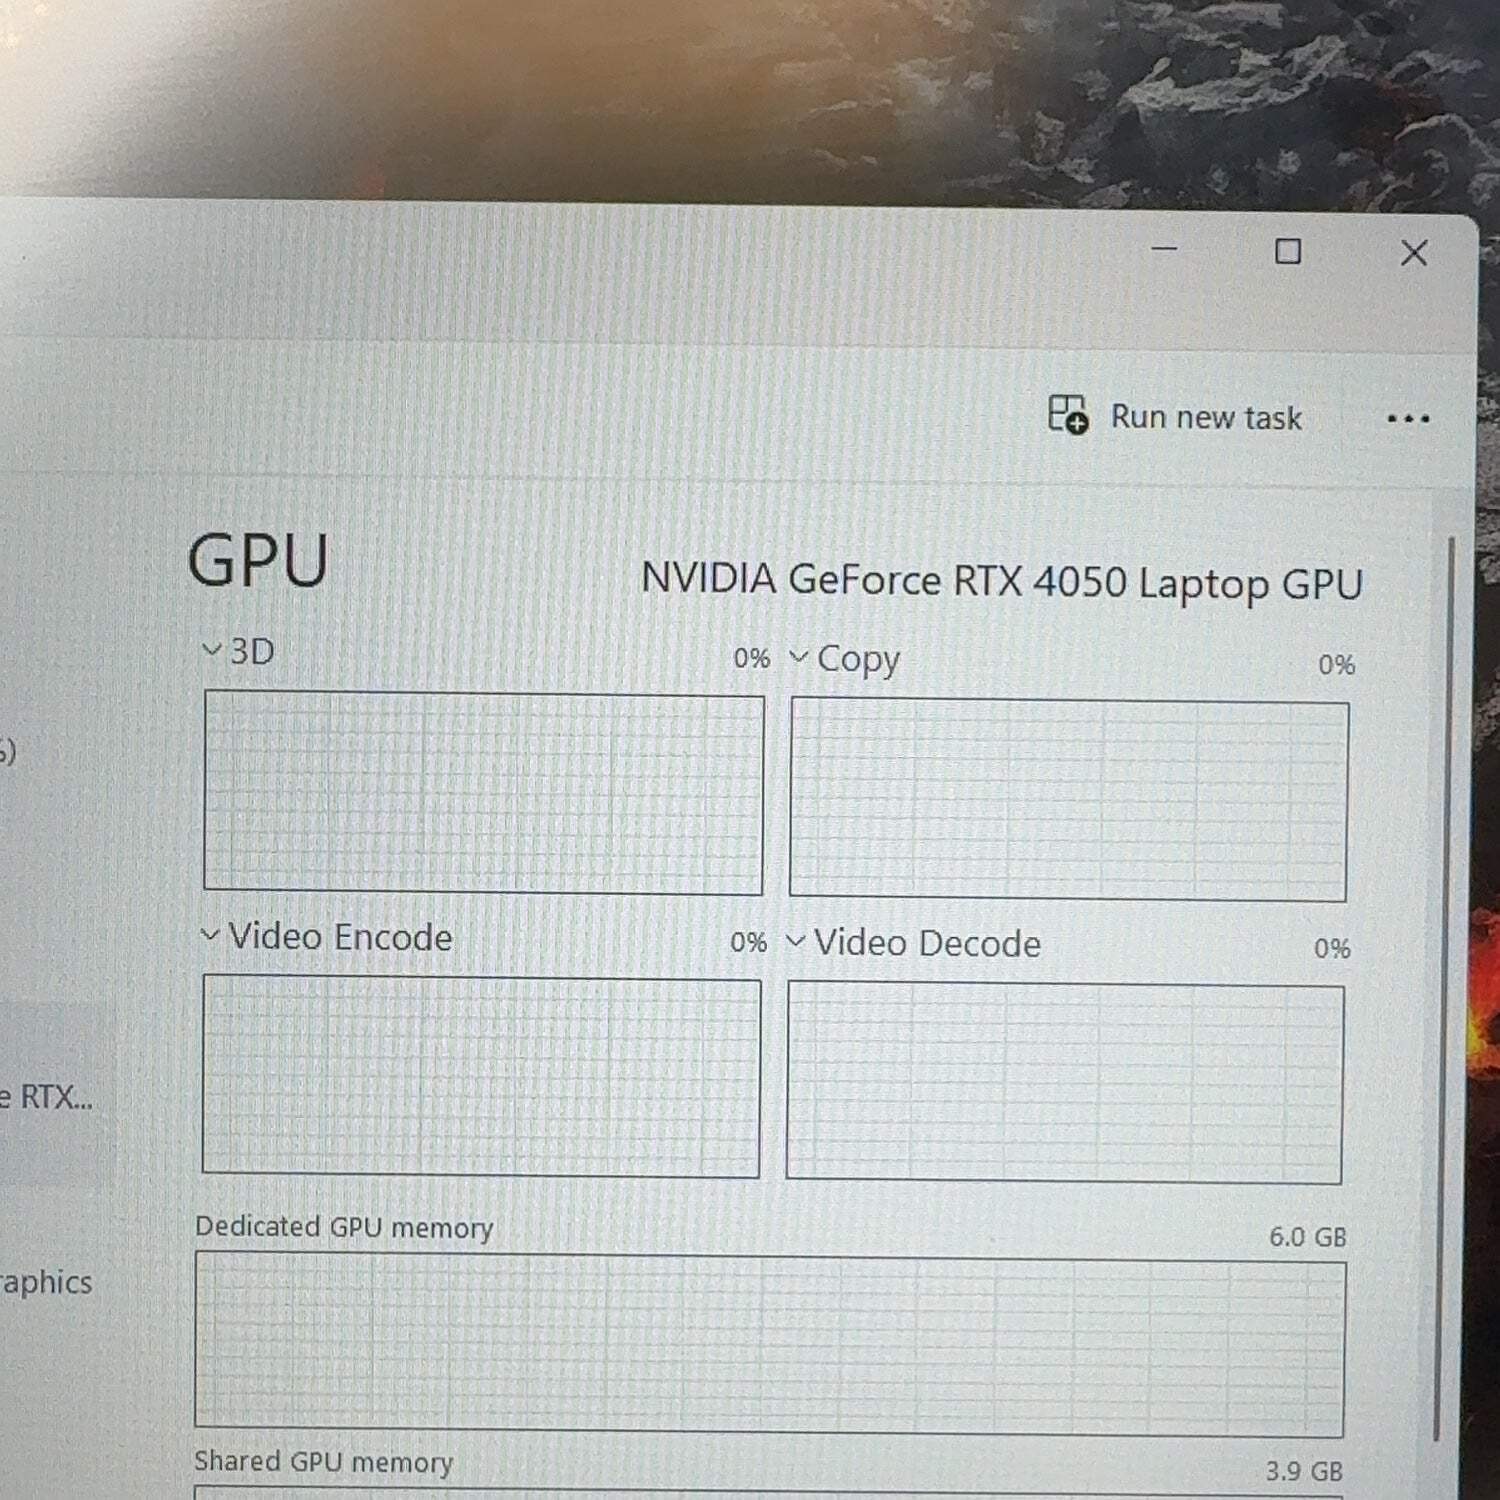Image resolution: width=1500 pixels, height=1500 pixels.
Task: Click the 0% value beside Copy
Action: [1336, 665]
